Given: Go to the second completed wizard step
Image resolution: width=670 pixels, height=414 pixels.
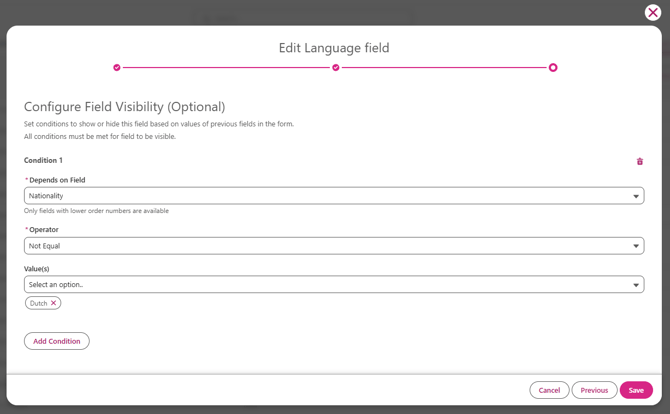Looking at the screenshot, I should tap(336, 68).
